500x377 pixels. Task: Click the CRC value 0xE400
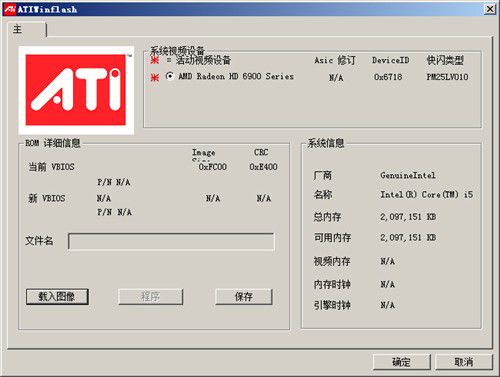click(263, 167)
